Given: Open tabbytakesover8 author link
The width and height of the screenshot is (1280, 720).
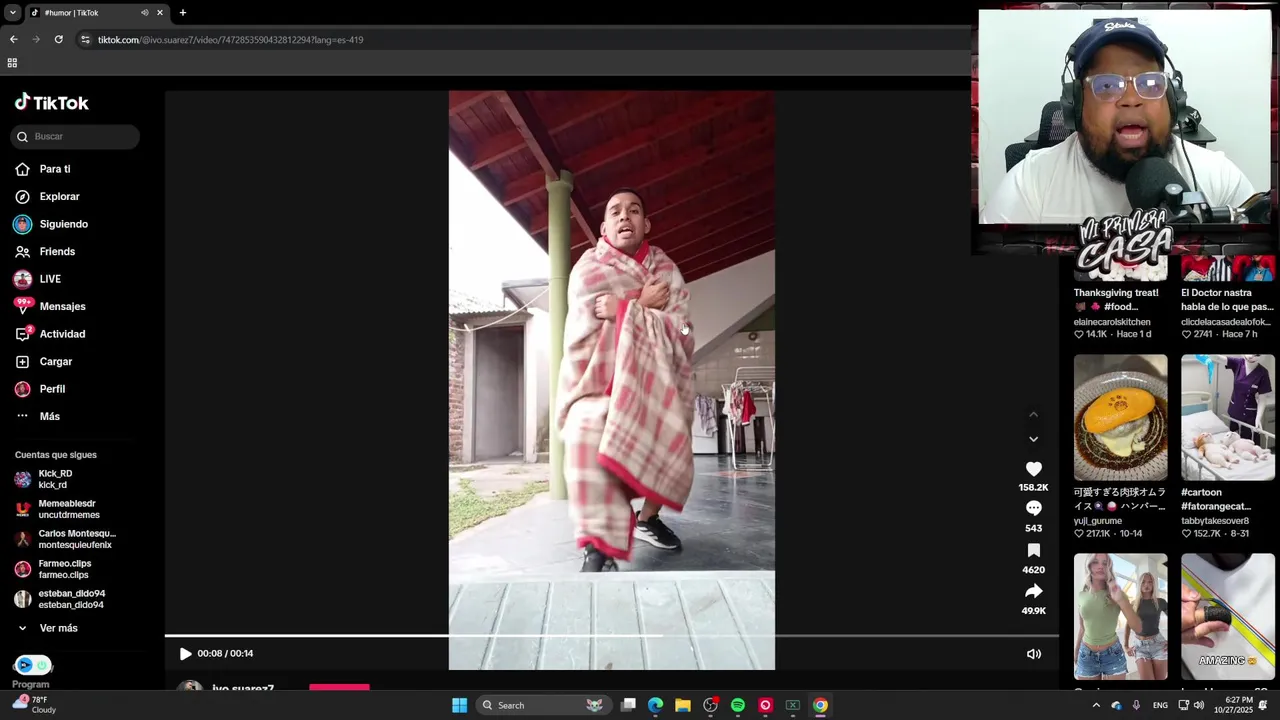Looking at the screenshot, I should pos(1215,521).
